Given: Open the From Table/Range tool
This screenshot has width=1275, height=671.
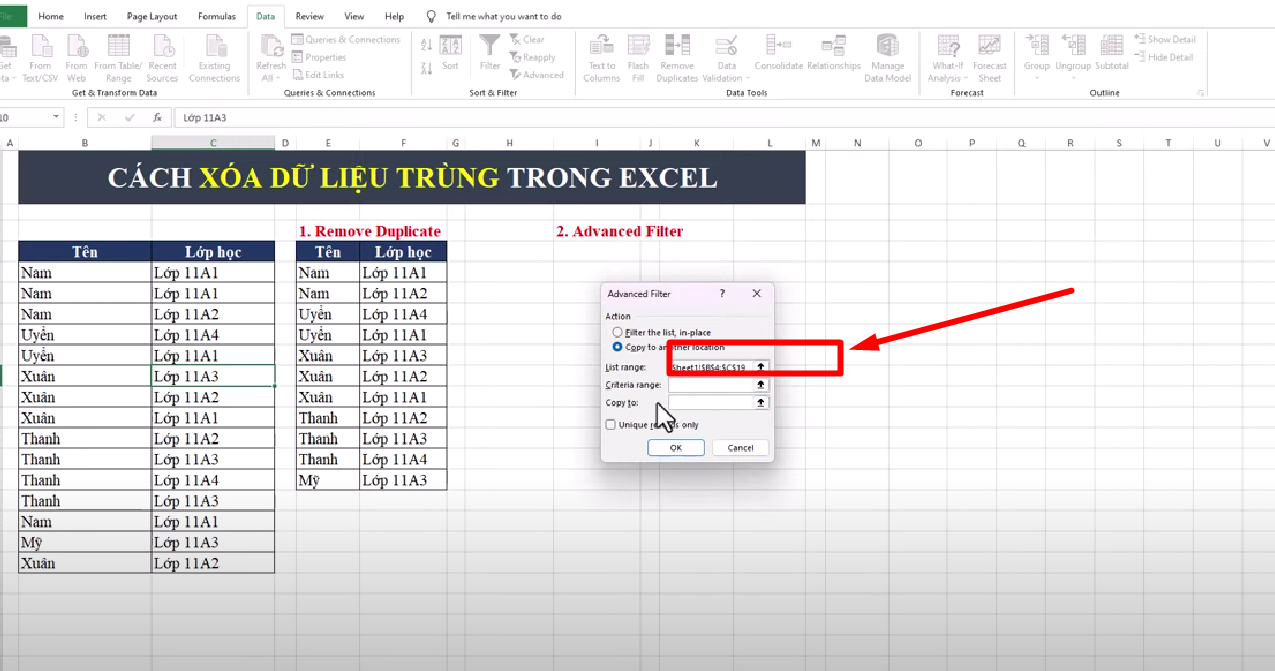Looking at the screenshot, I should [119, 58].
